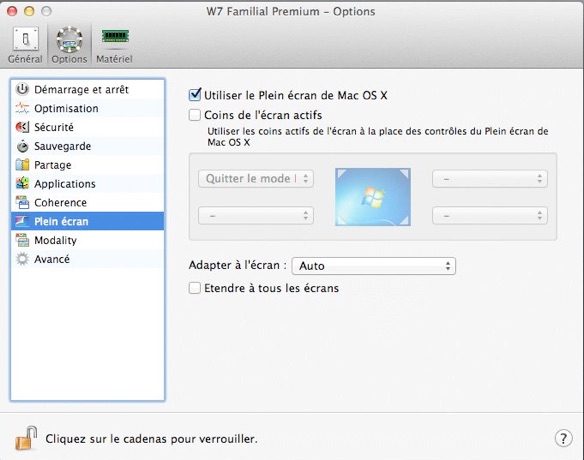
Task: Click the Optimisation graph icon
Action: click(22, 108)
